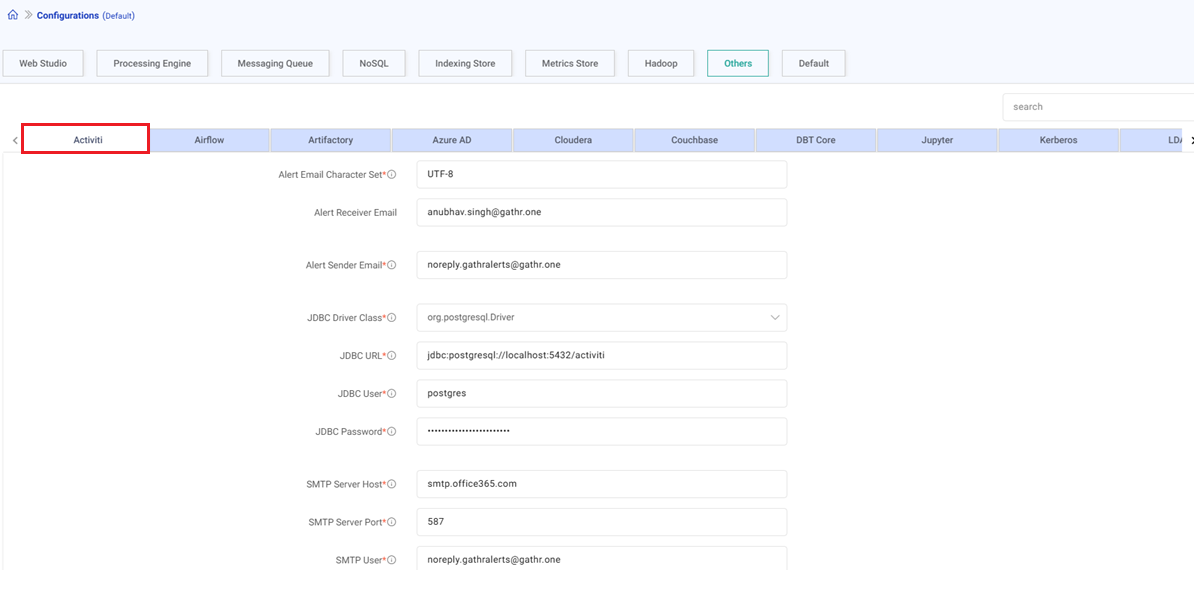
Task: Select the Hadoop category tab
Action: [660, 62]
